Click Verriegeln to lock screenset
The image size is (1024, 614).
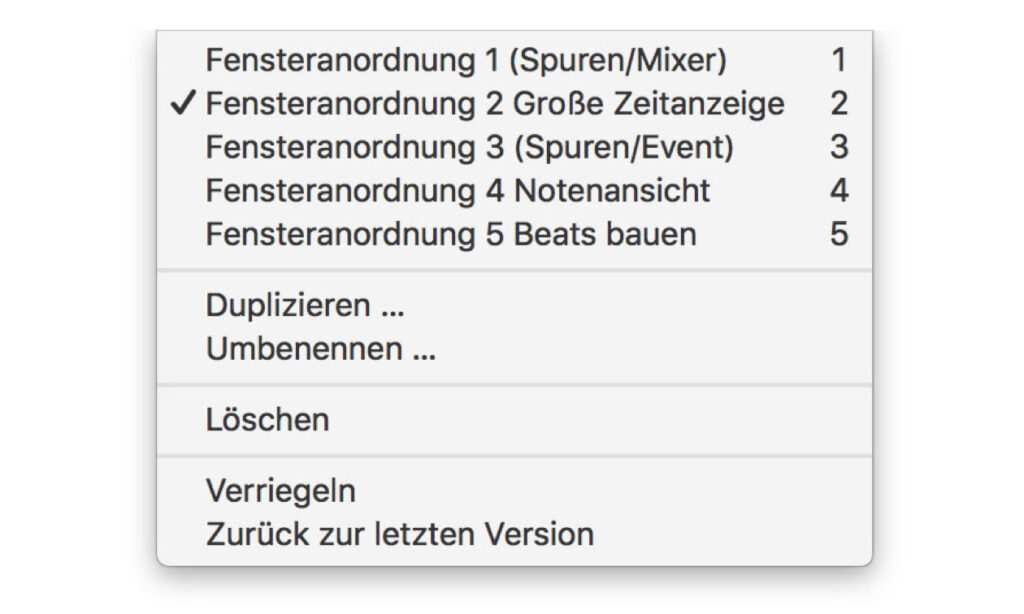click(x=515, y=491)
